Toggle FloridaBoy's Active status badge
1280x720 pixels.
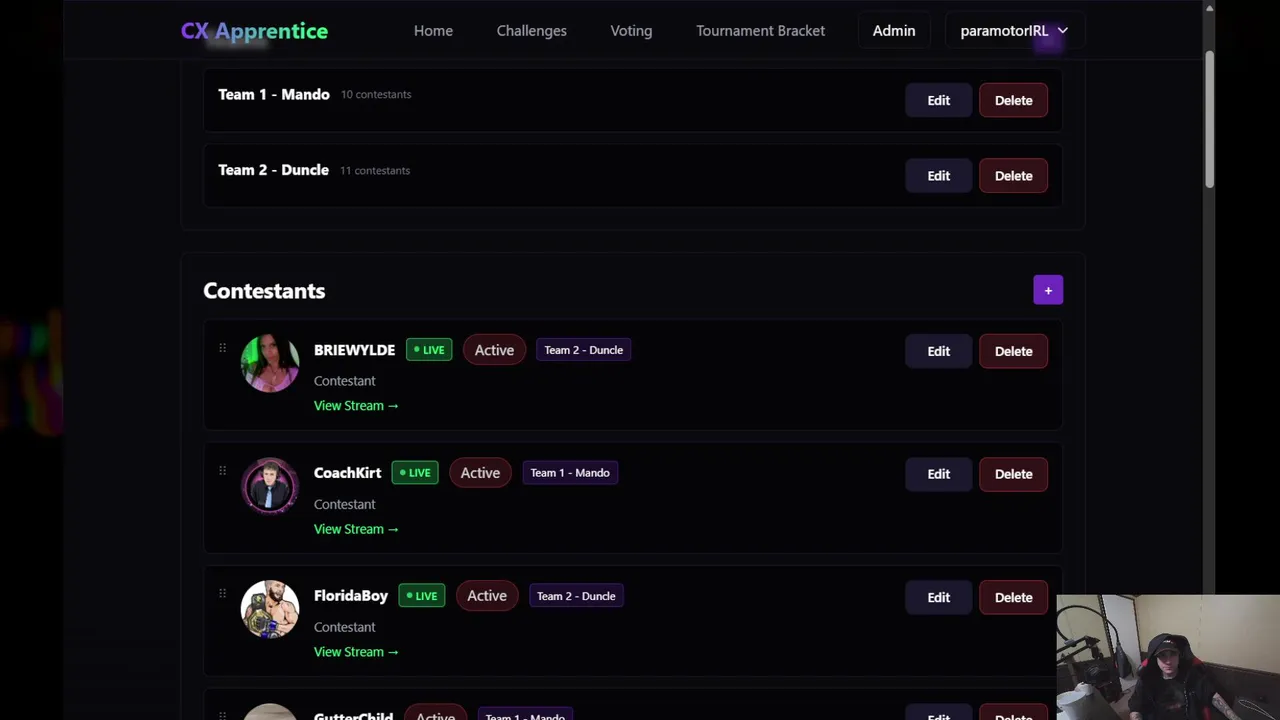tap(487, 596)
